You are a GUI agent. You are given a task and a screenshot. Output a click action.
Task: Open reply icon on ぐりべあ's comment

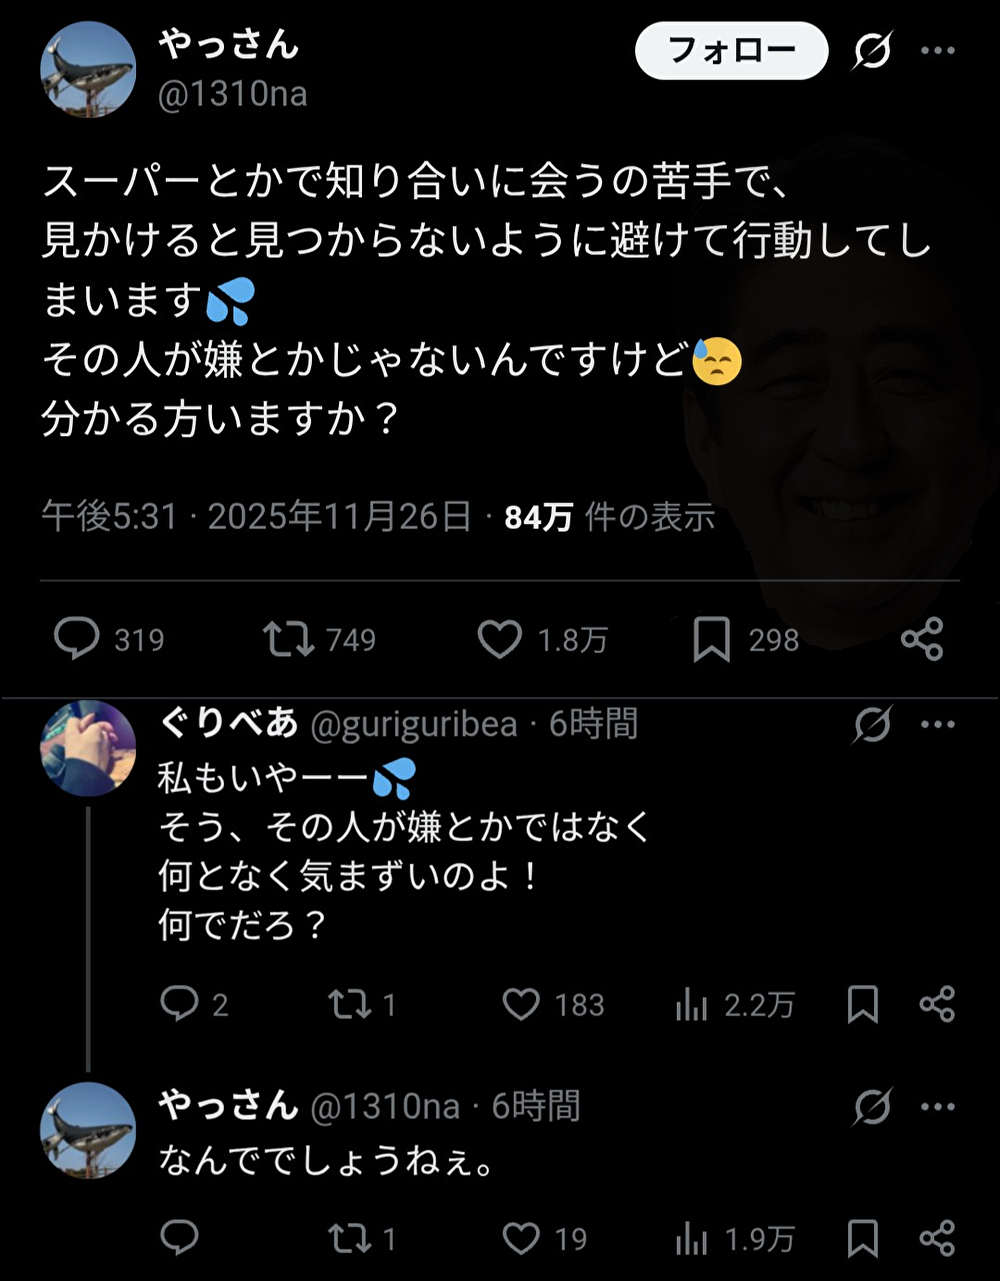(180, 1004)
